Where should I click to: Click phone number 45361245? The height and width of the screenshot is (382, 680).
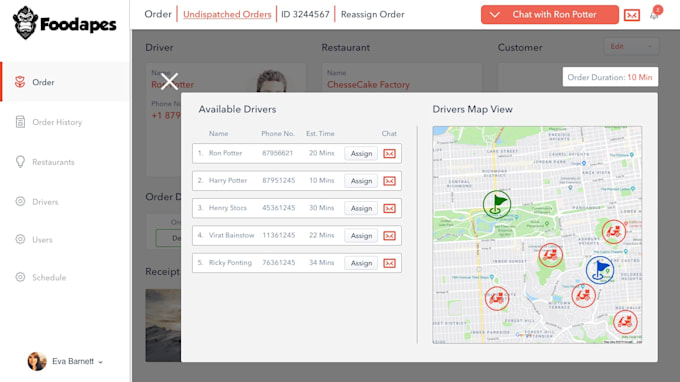coord(278,208)
